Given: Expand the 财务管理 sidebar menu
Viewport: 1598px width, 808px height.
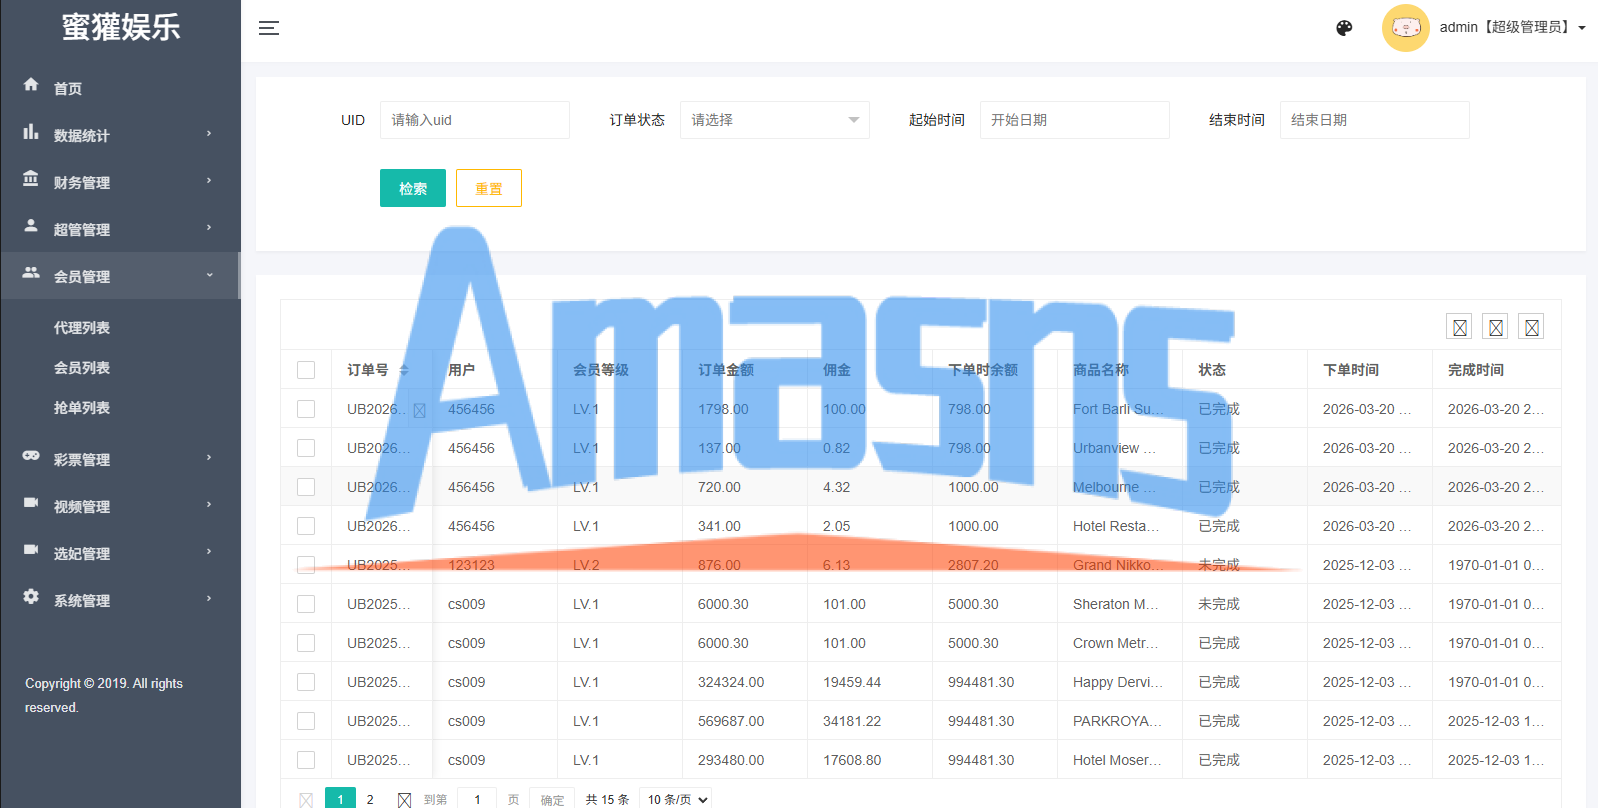Looking at the screenshot, I should click(x=120, y=182).
